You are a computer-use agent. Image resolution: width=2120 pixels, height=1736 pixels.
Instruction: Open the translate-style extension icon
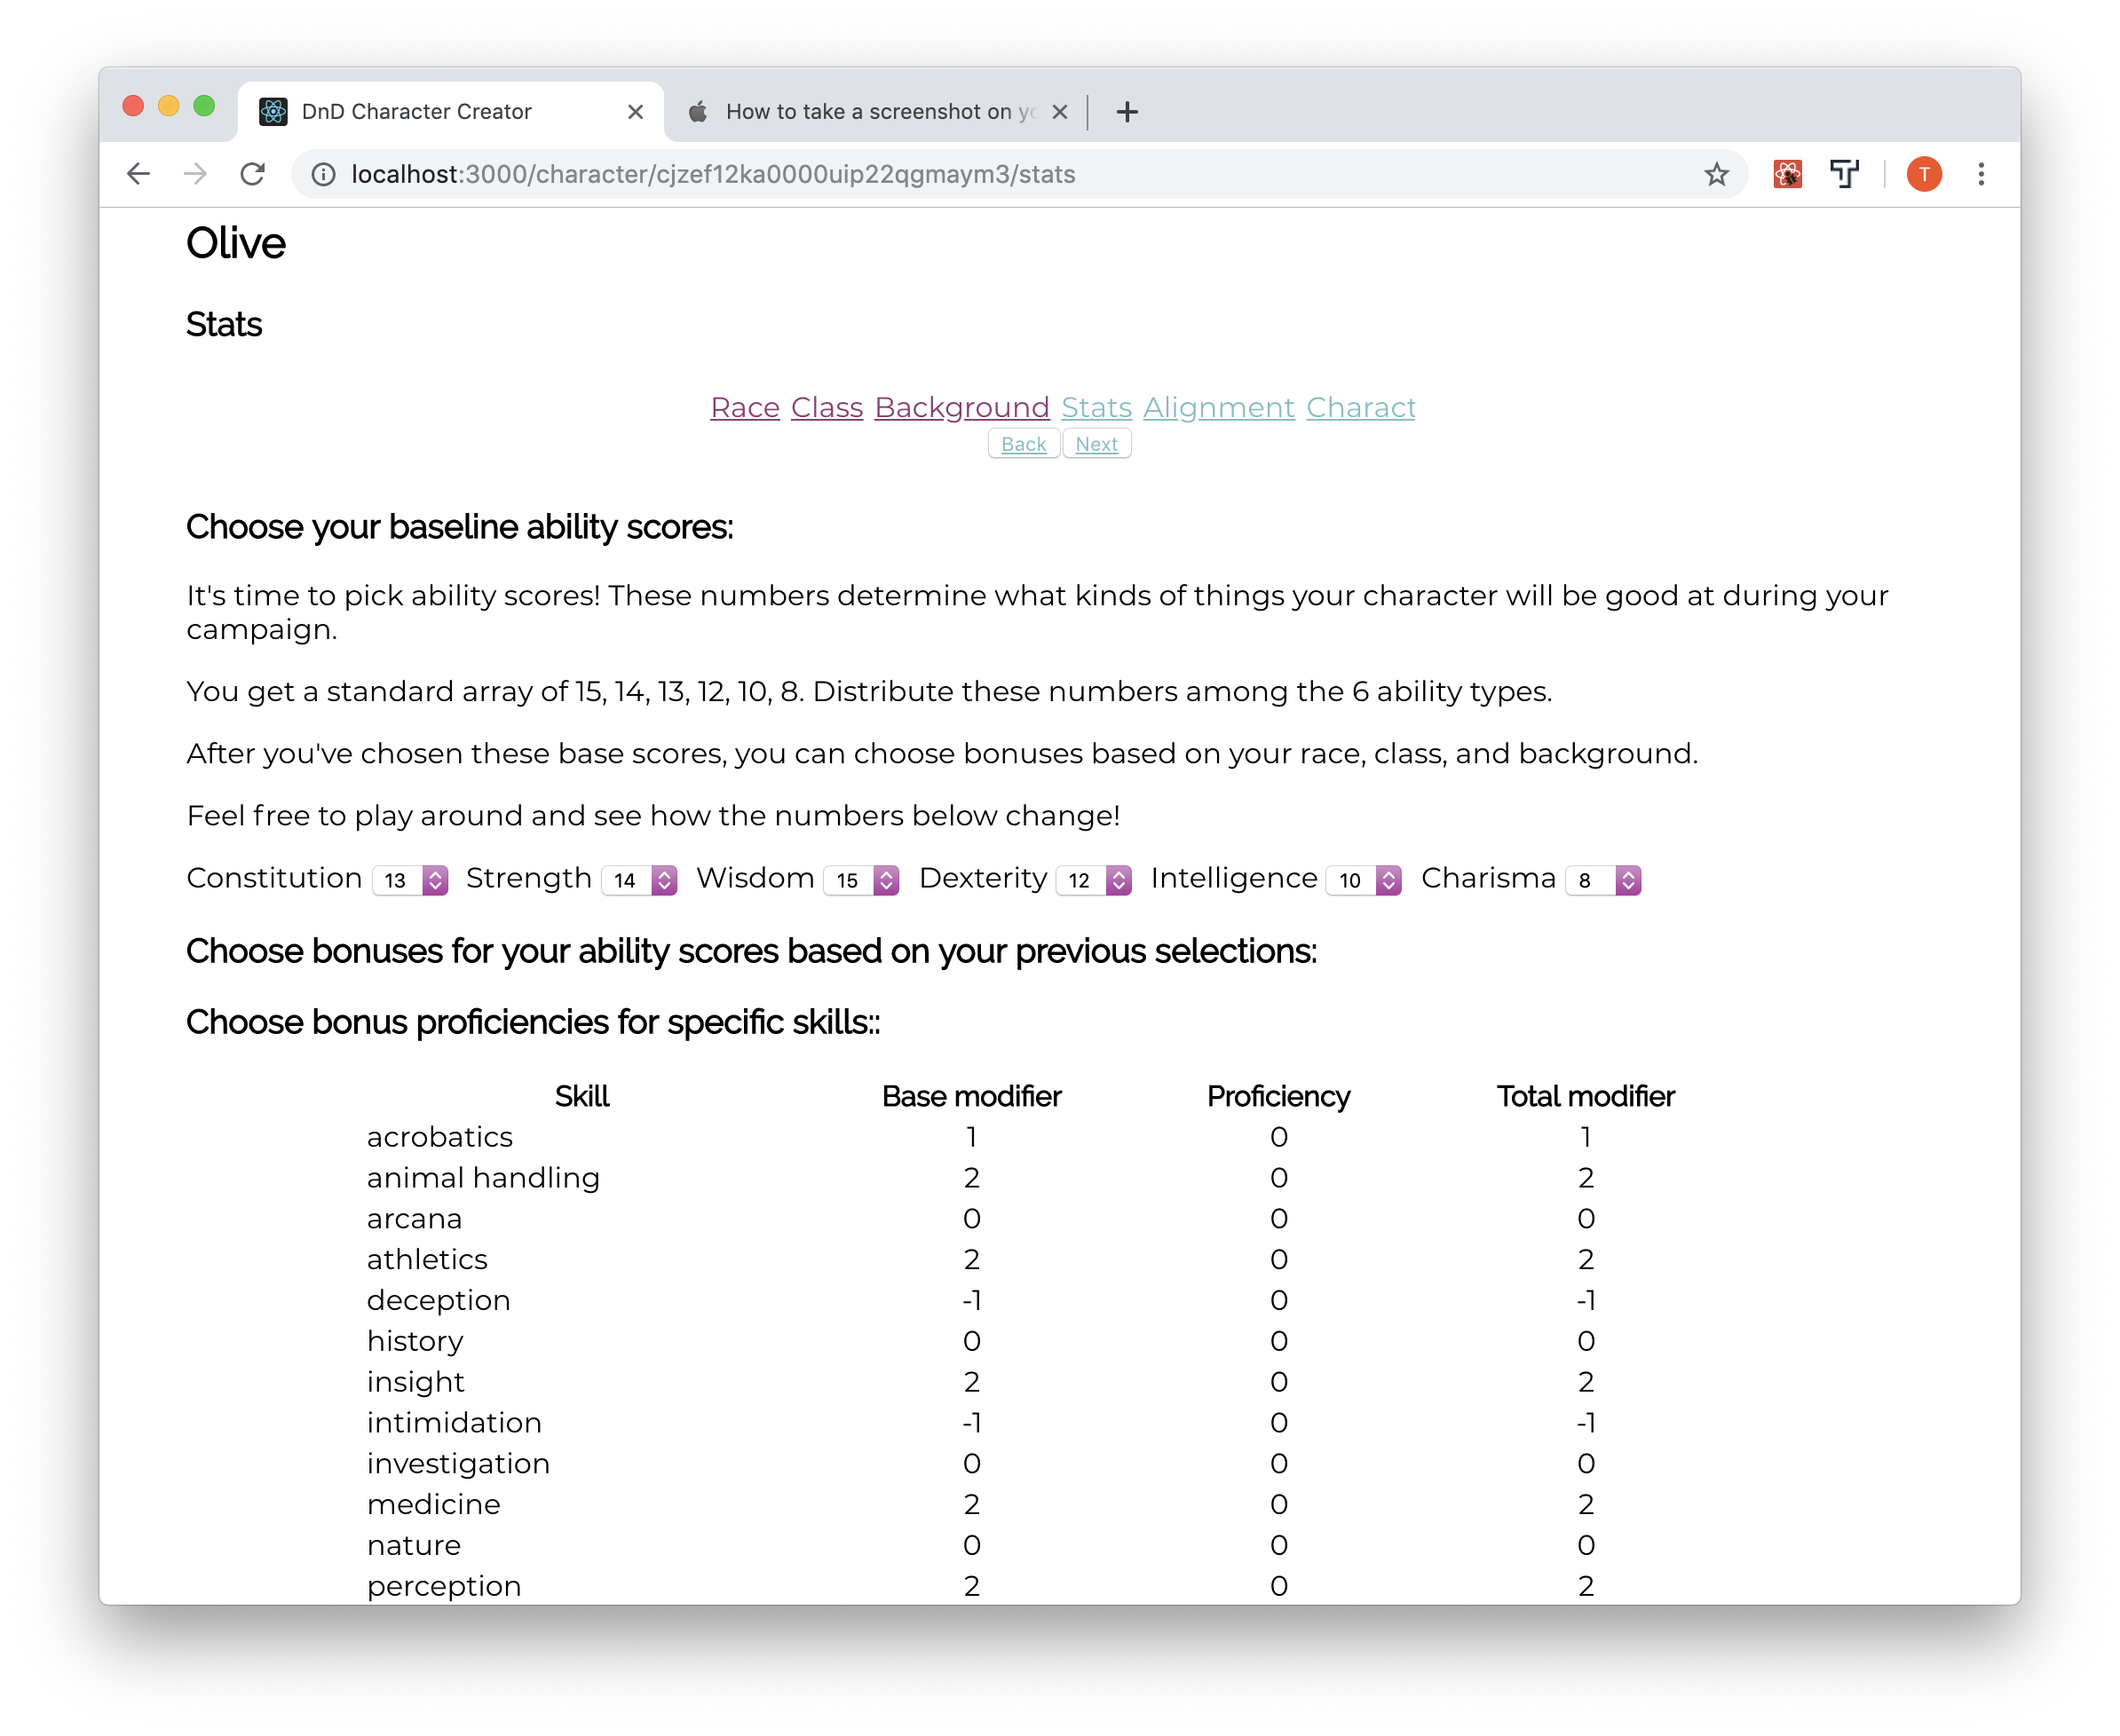tap(1845, 174)
